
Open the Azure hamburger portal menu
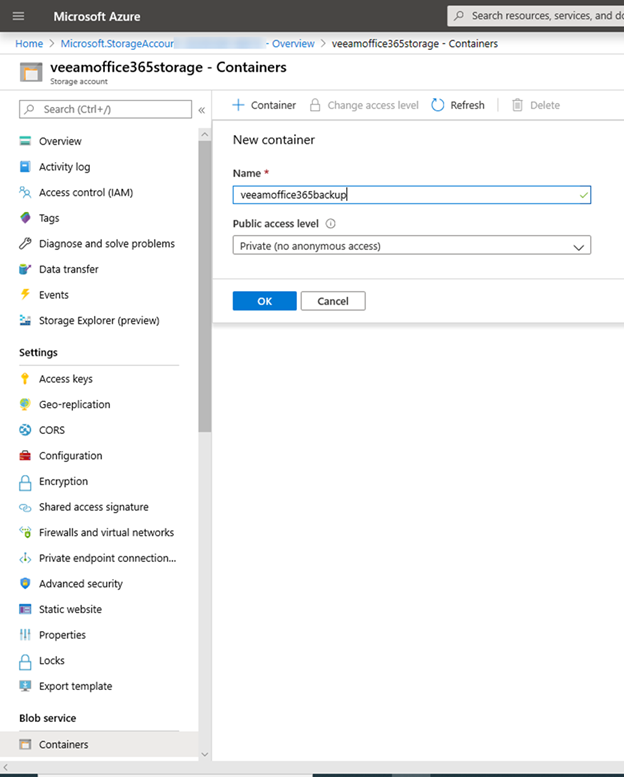pyautogui.click(x=18, y=16)
